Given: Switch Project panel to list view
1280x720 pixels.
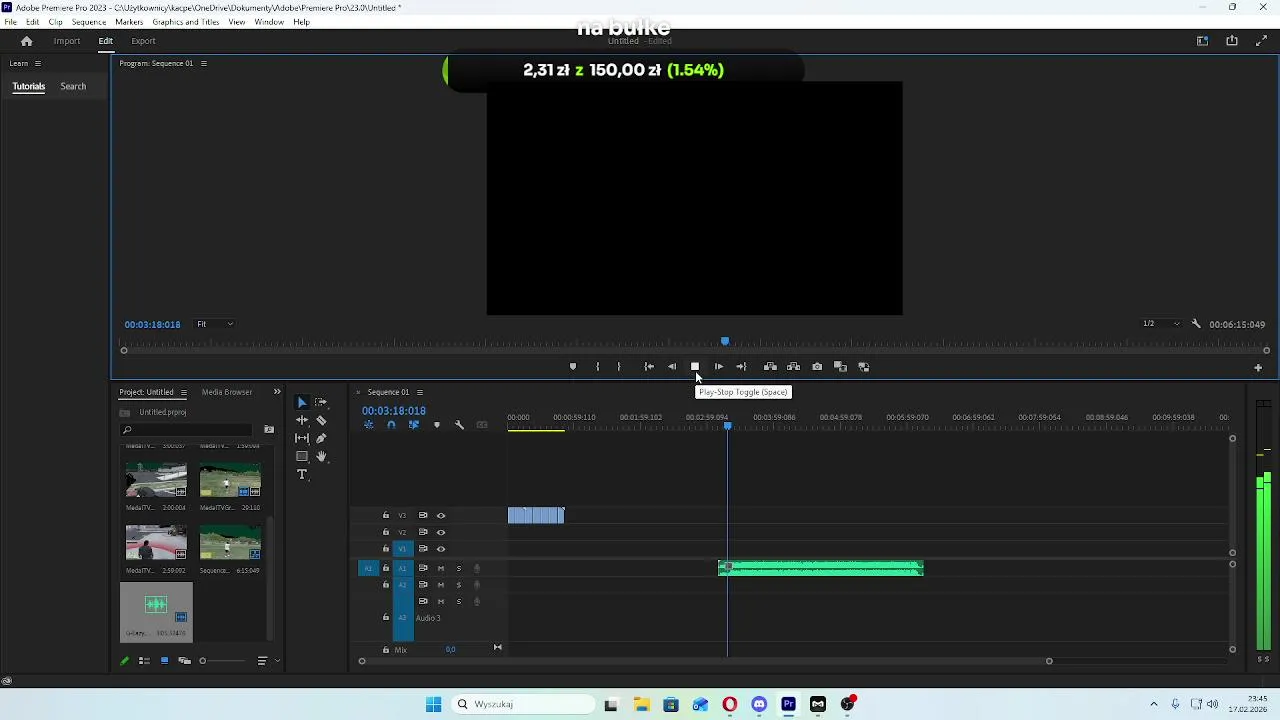Looking at the screenshot, I should 144,661.
